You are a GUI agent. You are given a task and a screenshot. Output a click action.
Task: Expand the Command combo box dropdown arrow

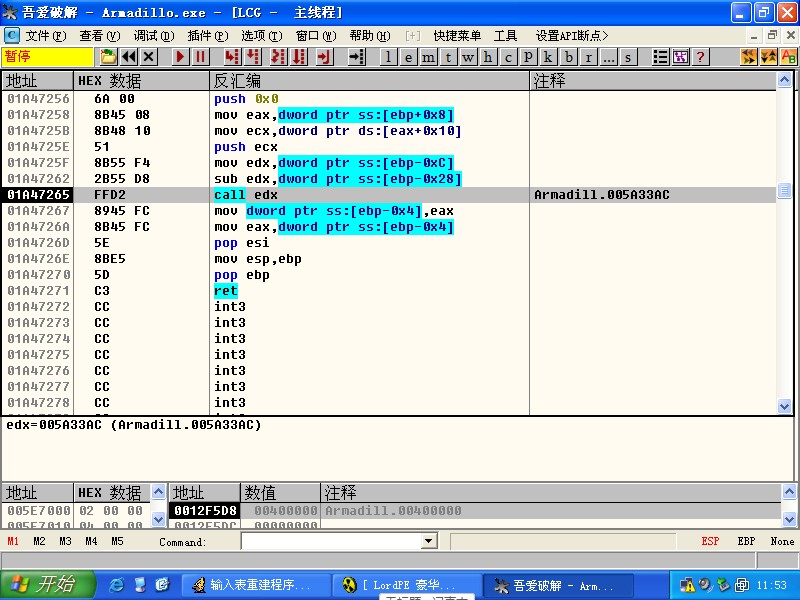[x=430, y=541]
